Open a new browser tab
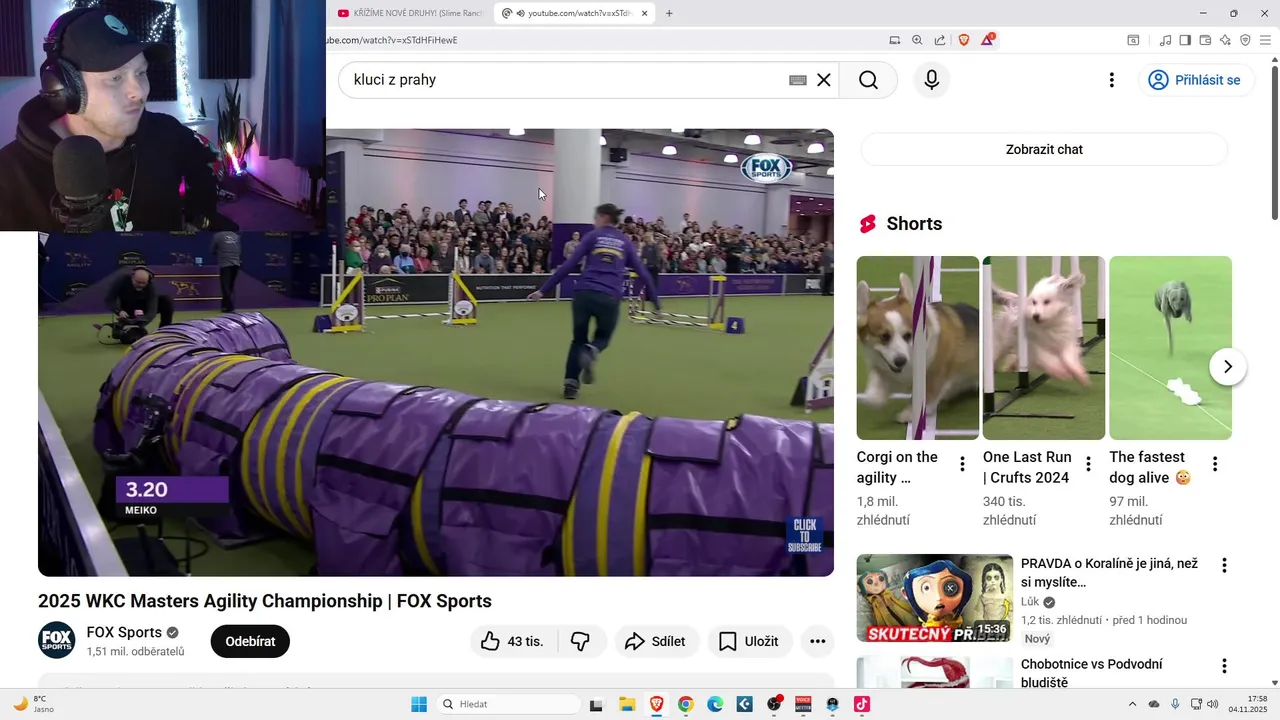1280x720 pixels. tap(669, 13)
